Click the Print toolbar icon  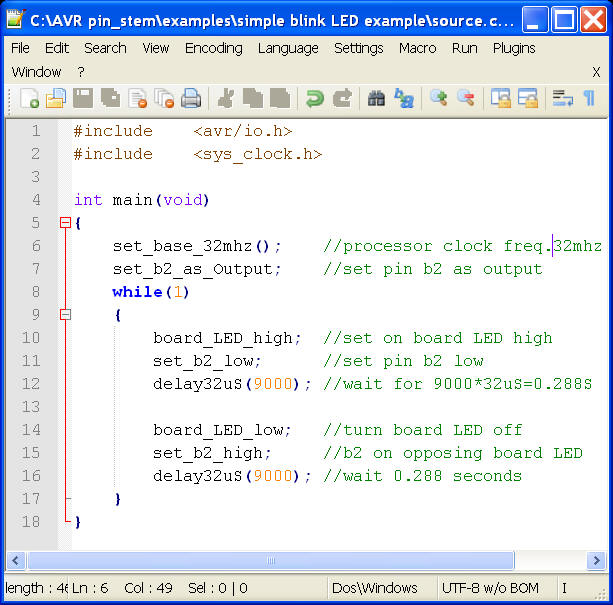[191, 98]
